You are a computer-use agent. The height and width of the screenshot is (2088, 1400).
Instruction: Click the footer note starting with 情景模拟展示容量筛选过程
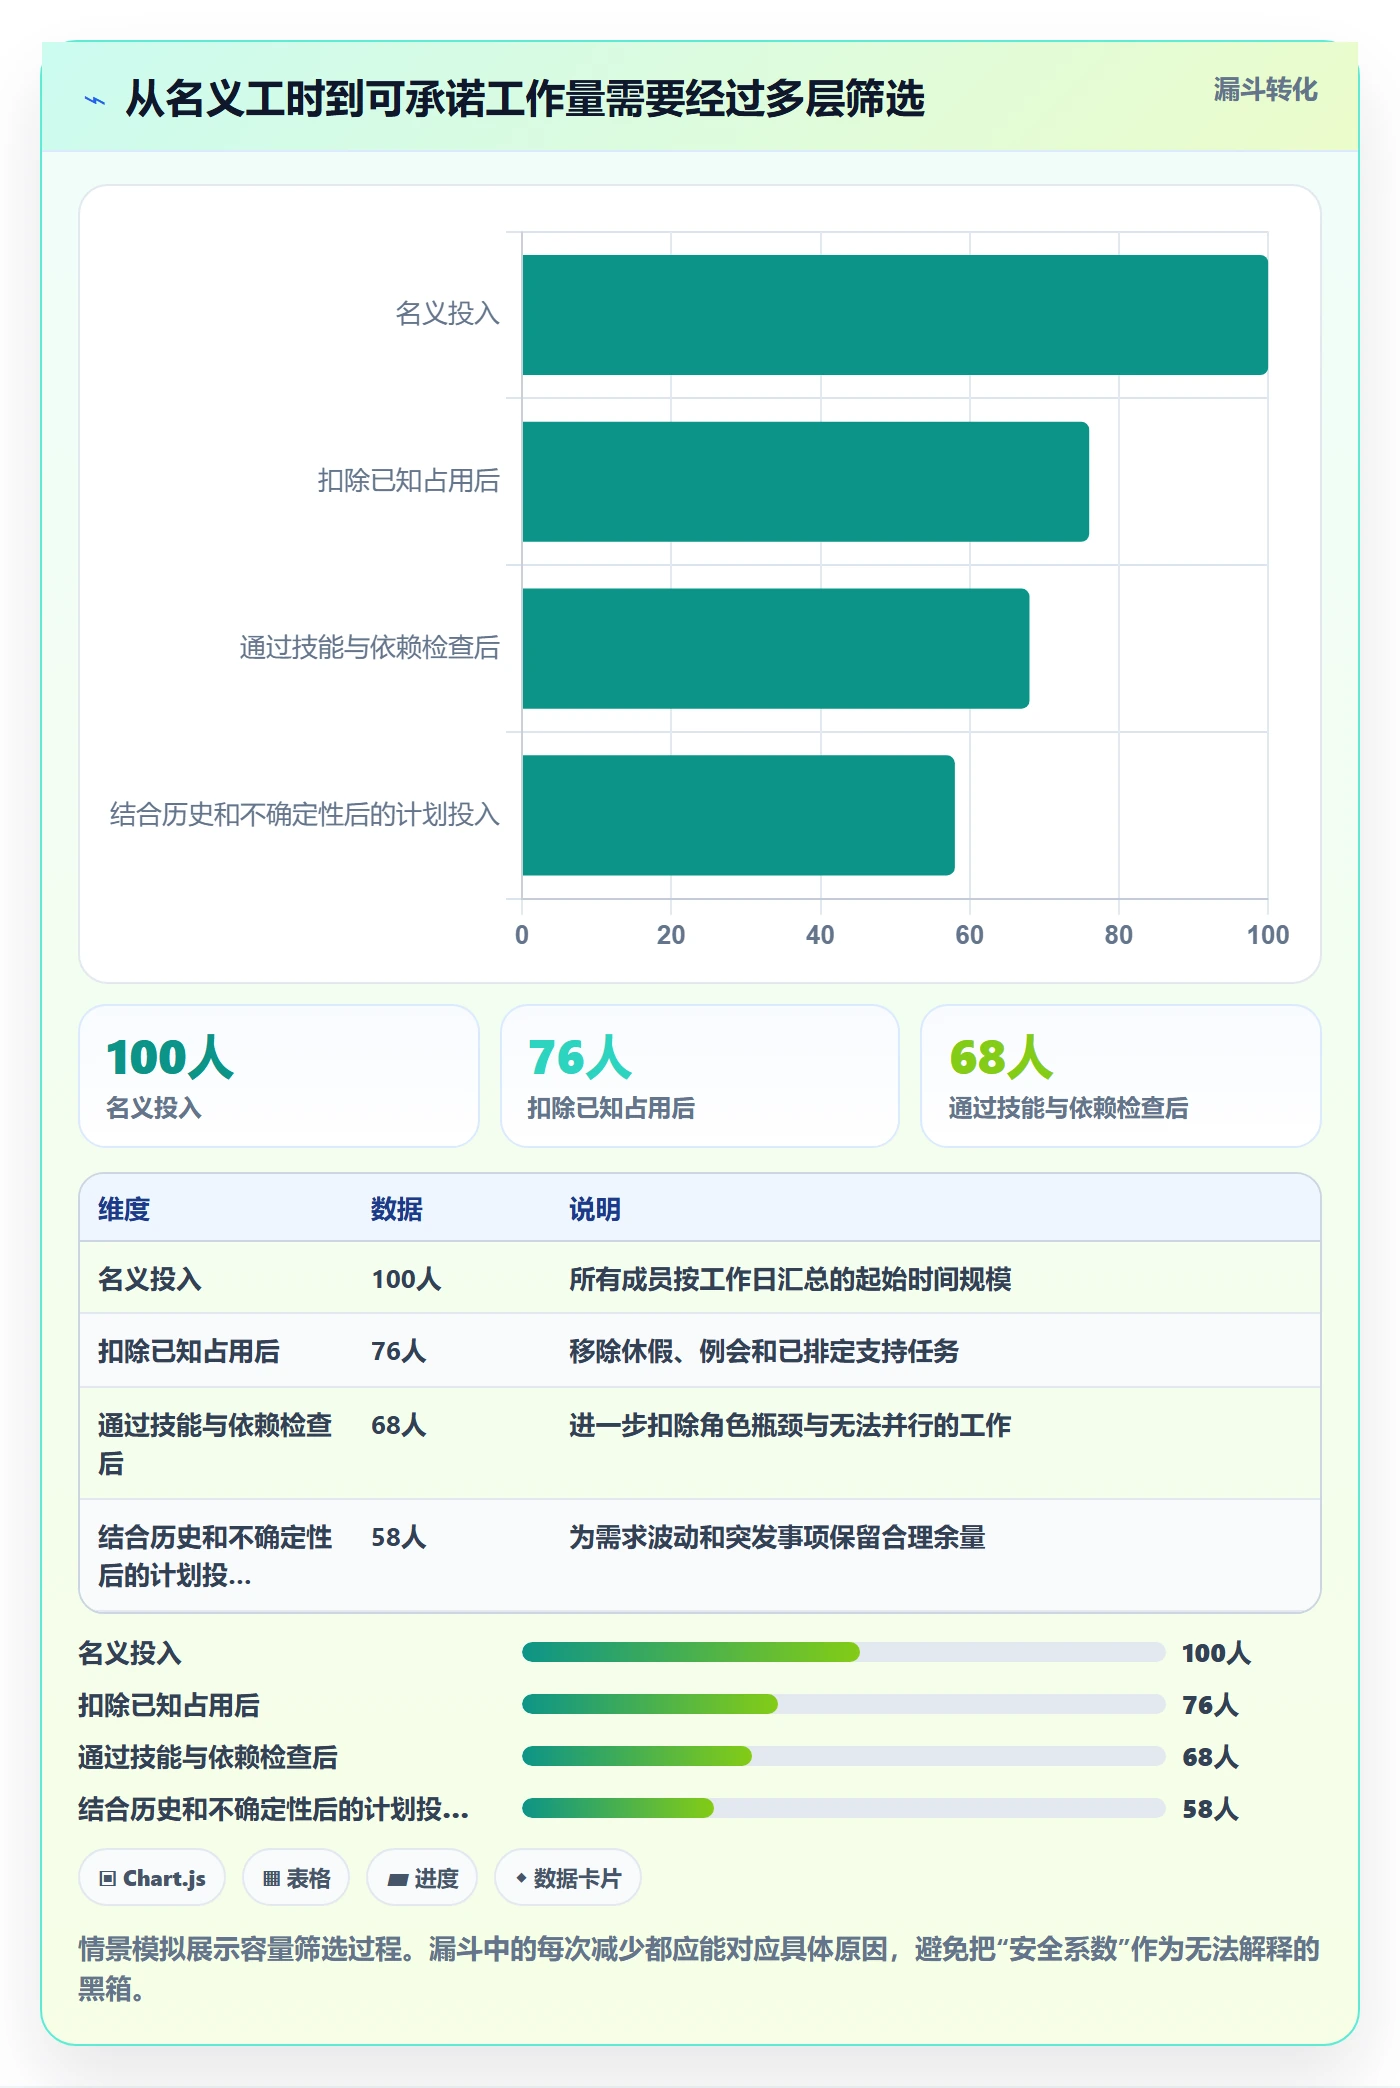tap(699, 1968)
